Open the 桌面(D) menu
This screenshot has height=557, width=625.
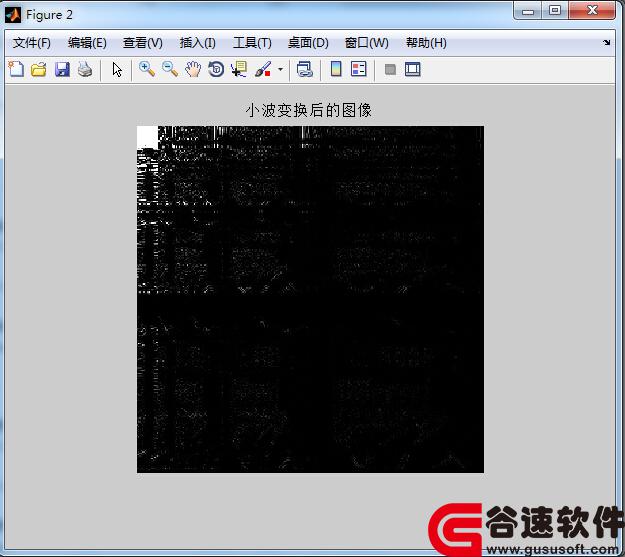click(308, 43)
